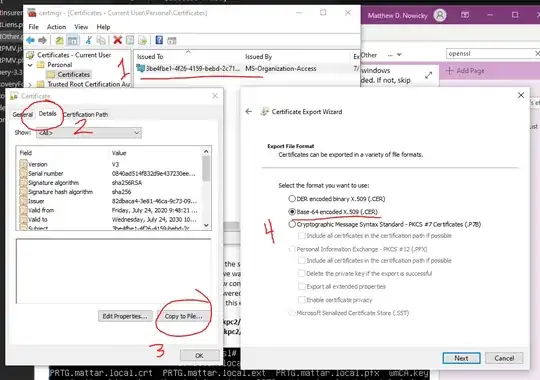The height and width of the screenshot is (380, 540).
Task: Click the scroll down arrow of the field list
Action: [206, 225]
